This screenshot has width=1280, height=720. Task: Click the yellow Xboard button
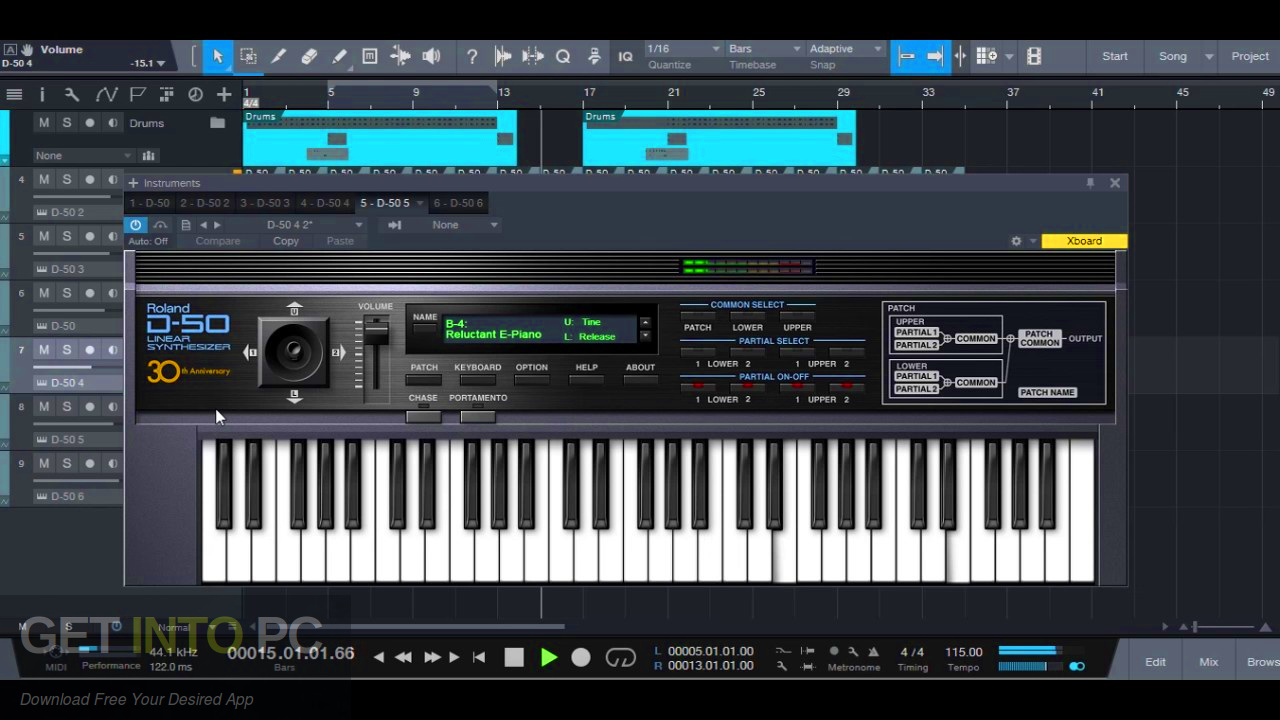coord(1084,241)
